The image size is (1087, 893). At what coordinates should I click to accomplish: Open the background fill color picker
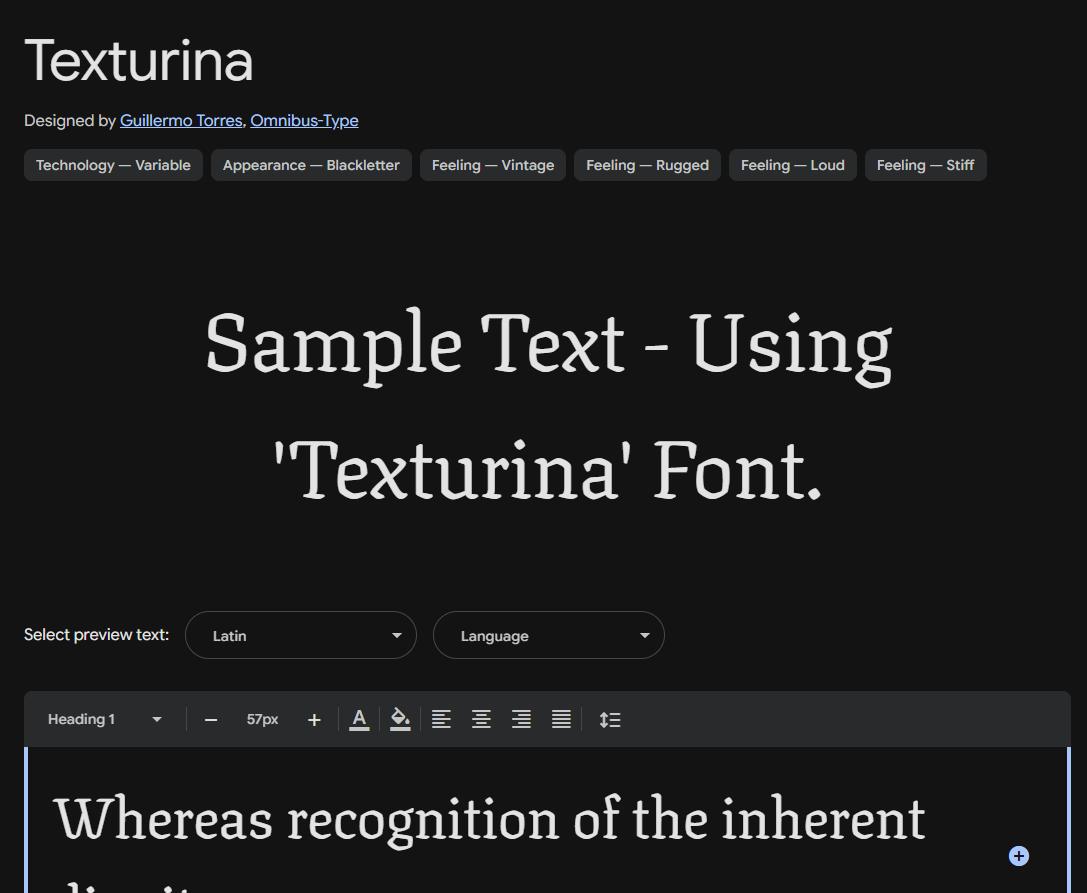coord(400,720)
